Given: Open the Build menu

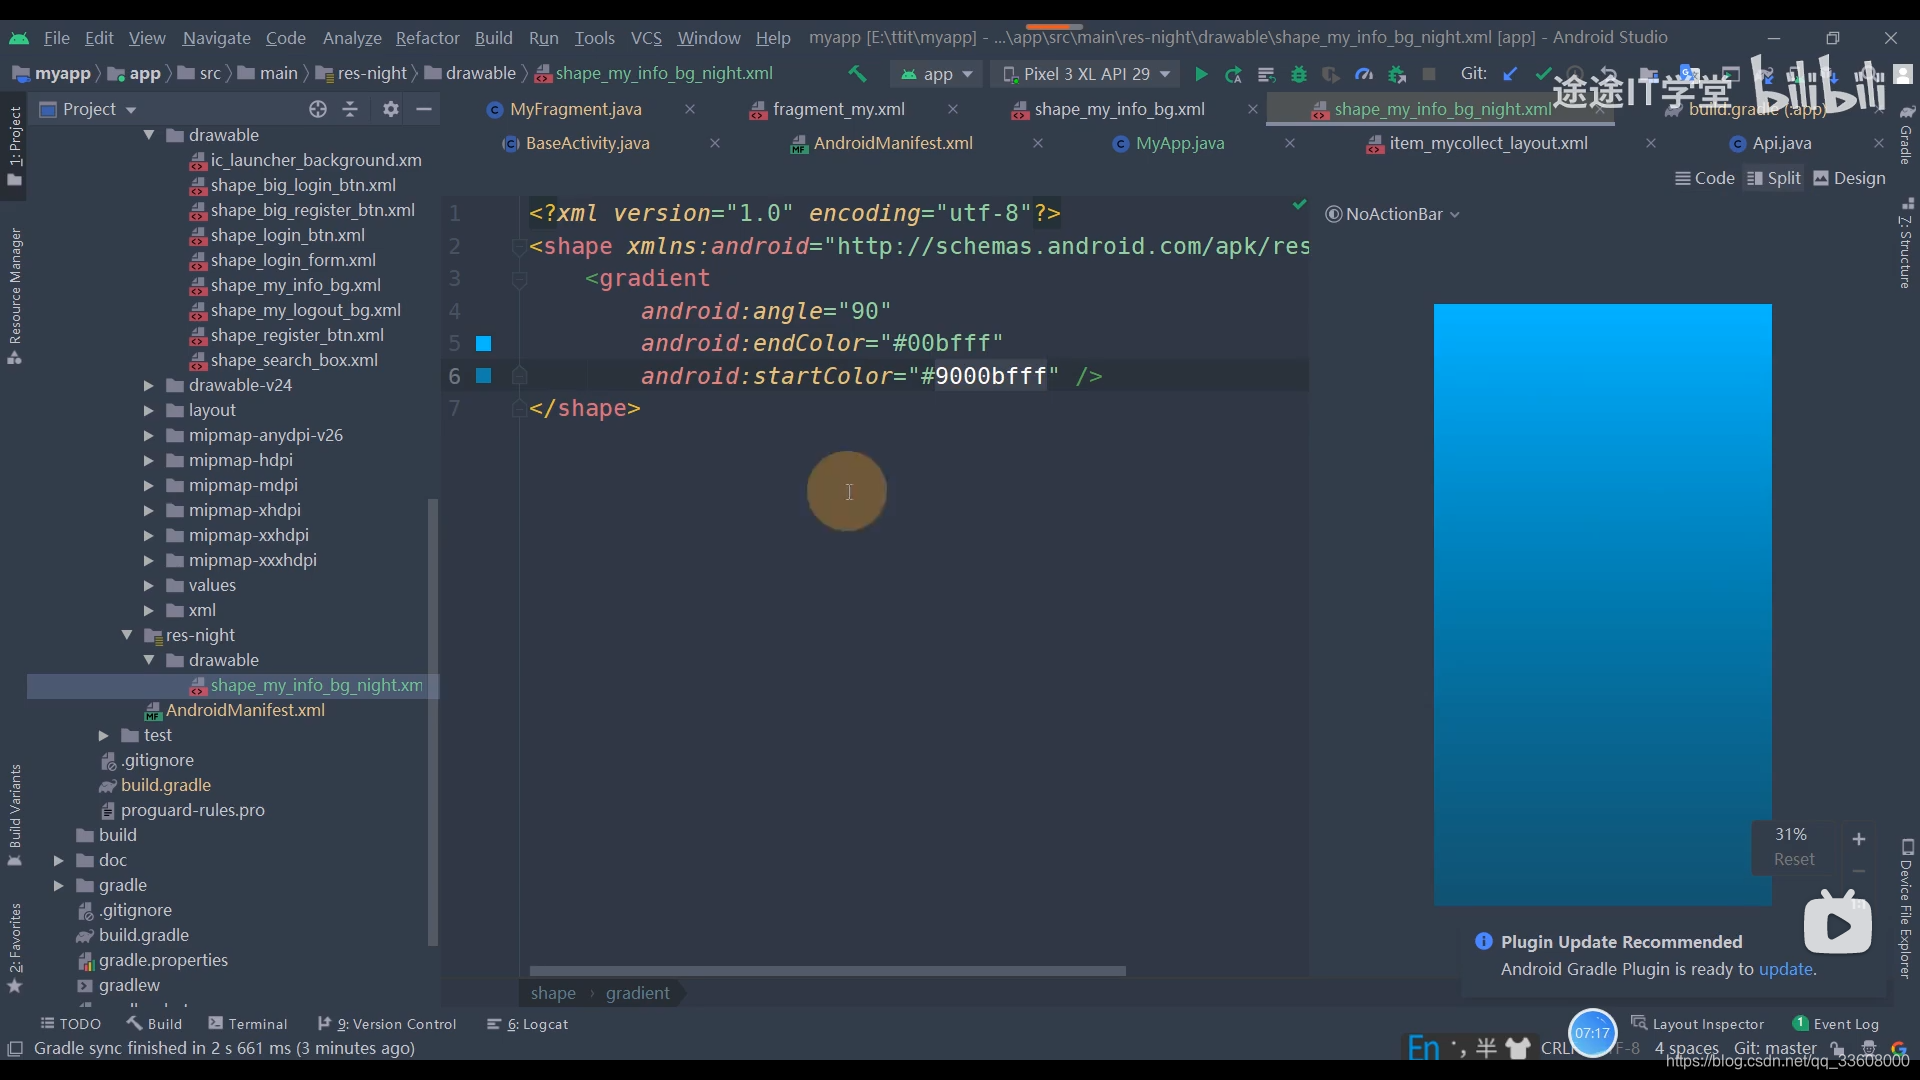Looking at the screenshot, I should (493, 38).
